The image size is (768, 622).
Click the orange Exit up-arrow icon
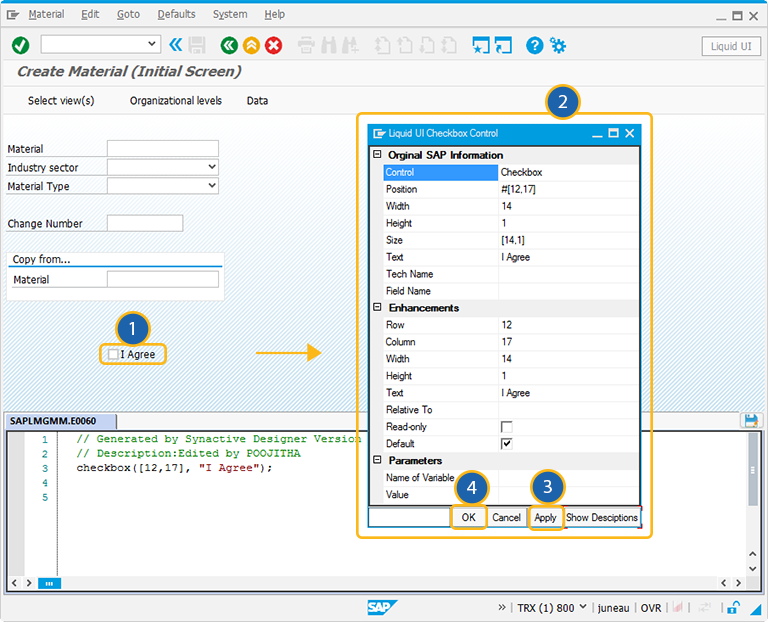coord(251,46)
